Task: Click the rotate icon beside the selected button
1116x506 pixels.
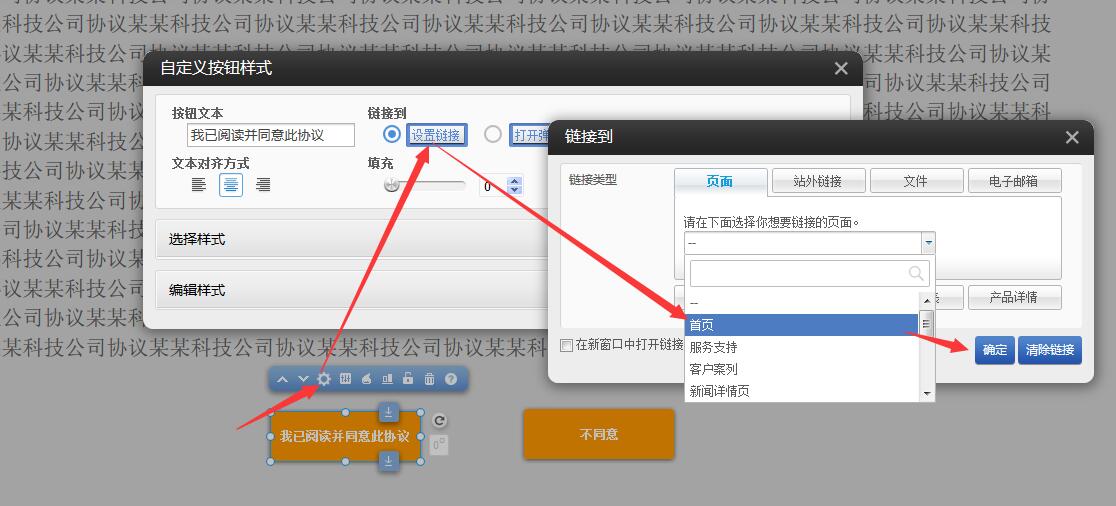Action: (439, 421)
